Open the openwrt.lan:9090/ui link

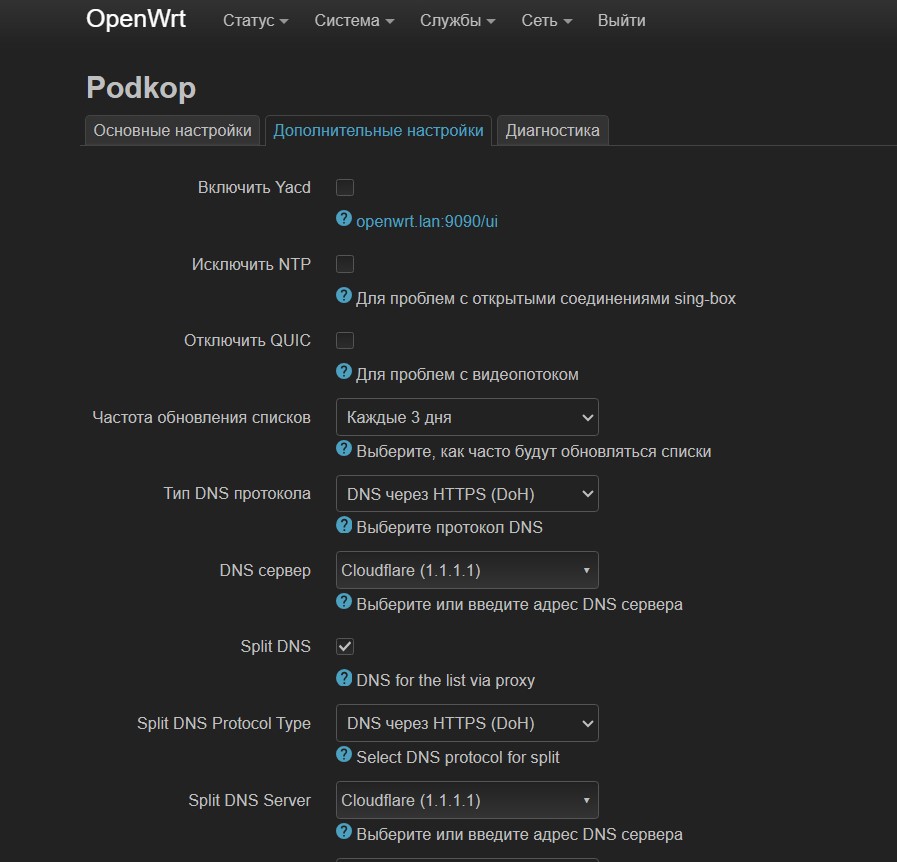[x=427, y=221]
